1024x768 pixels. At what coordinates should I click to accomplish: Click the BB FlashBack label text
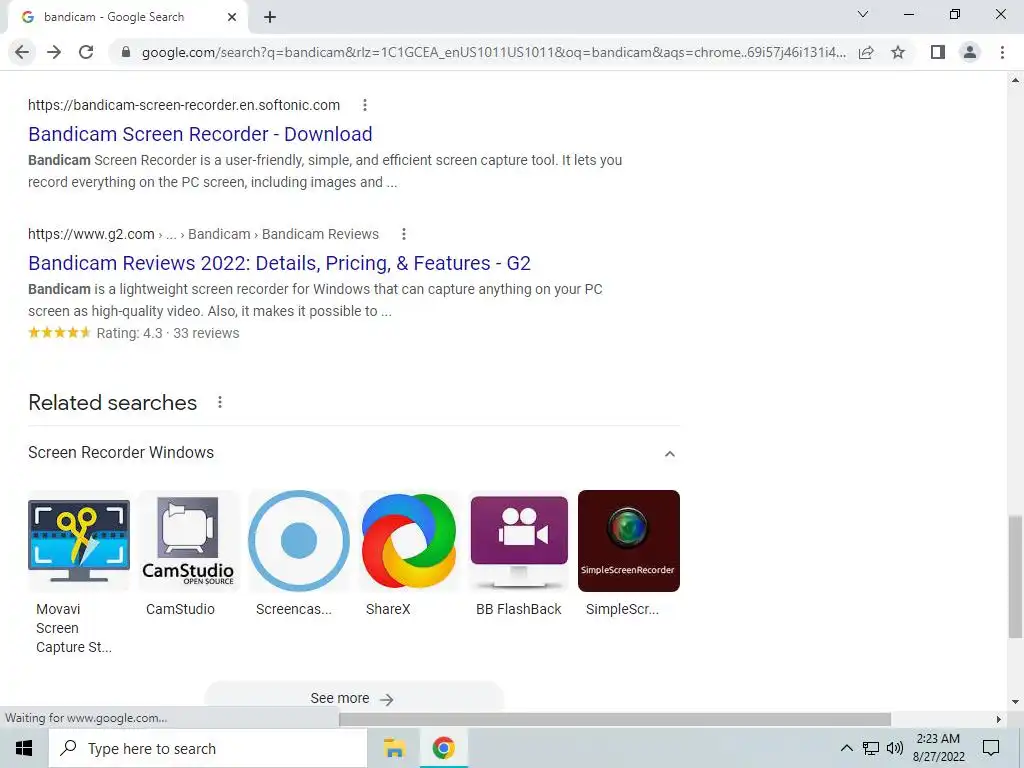point(519,609)
